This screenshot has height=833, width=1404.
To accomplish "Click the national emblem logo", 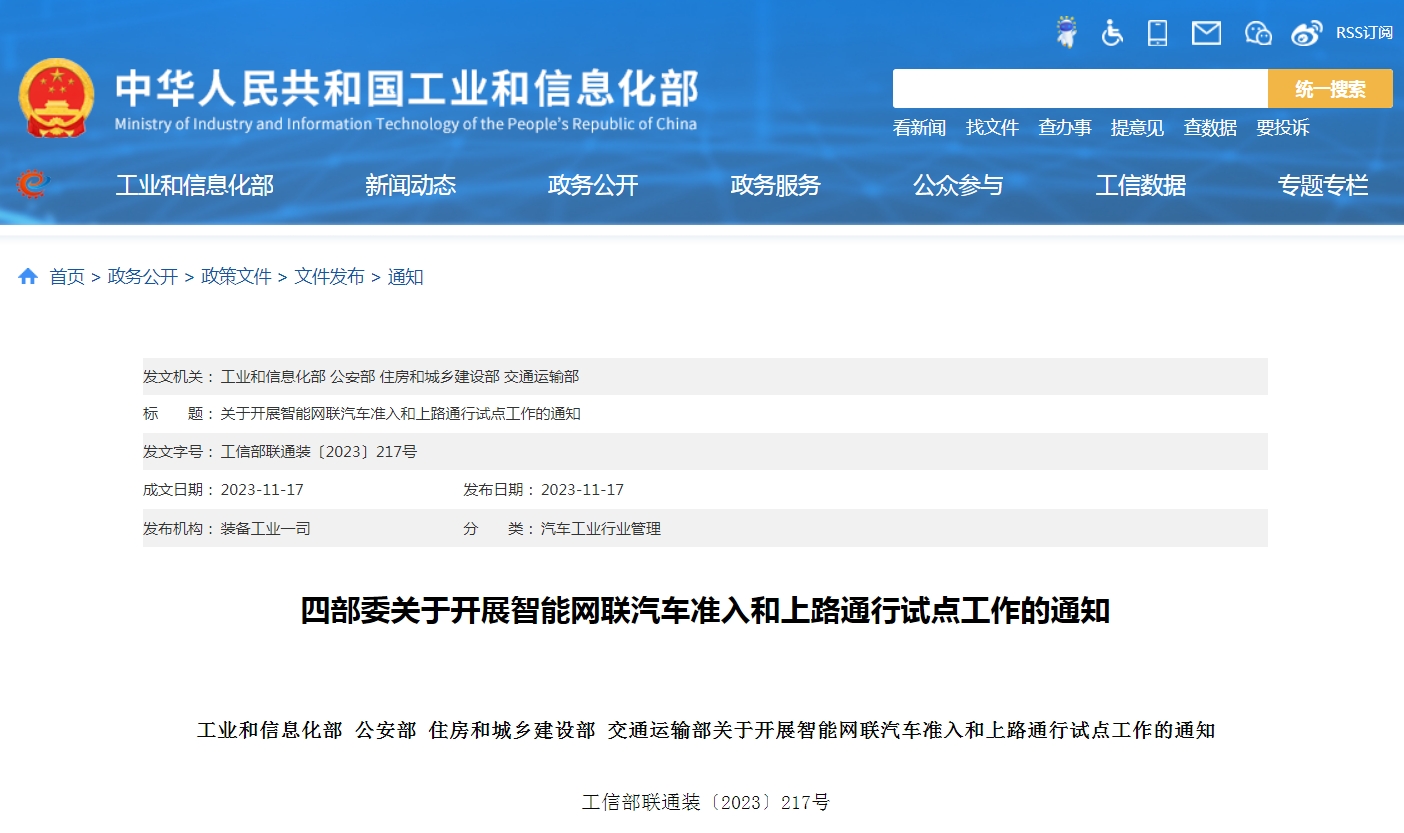I will click(56, 98).
